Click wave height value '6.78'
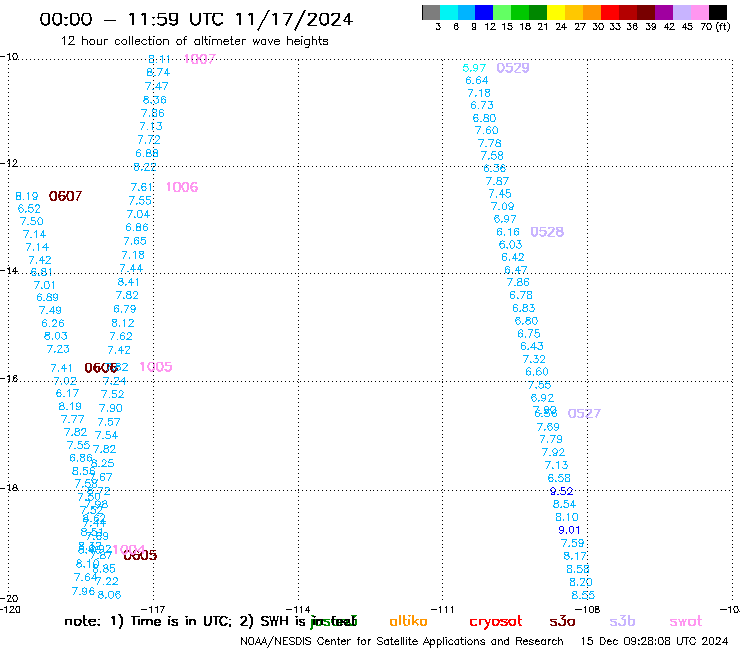 521,295
